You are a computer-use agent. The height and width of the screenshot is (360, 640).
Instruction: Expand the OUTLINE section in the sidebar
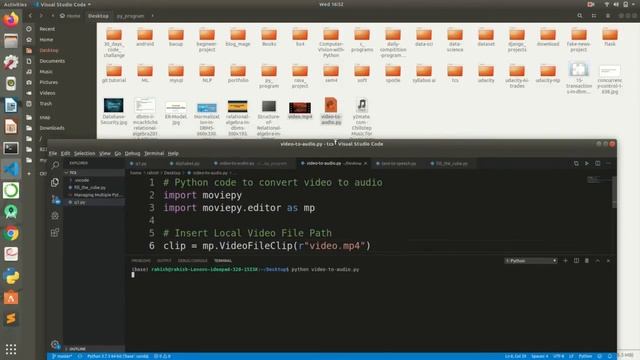tap(78, 349)
